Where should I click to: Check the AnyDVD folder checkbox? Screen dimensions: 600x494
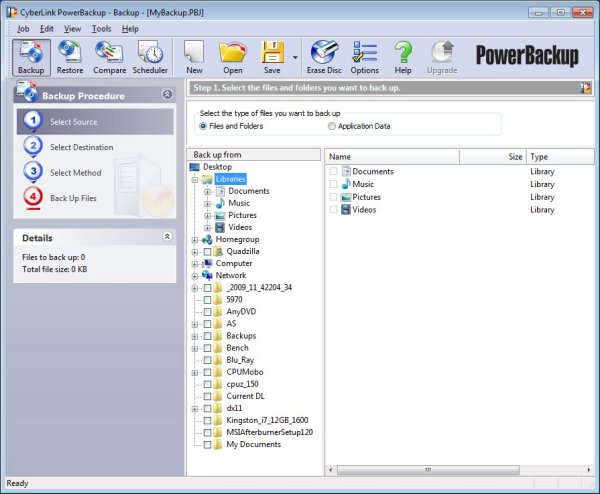click(x=207, y=312)
